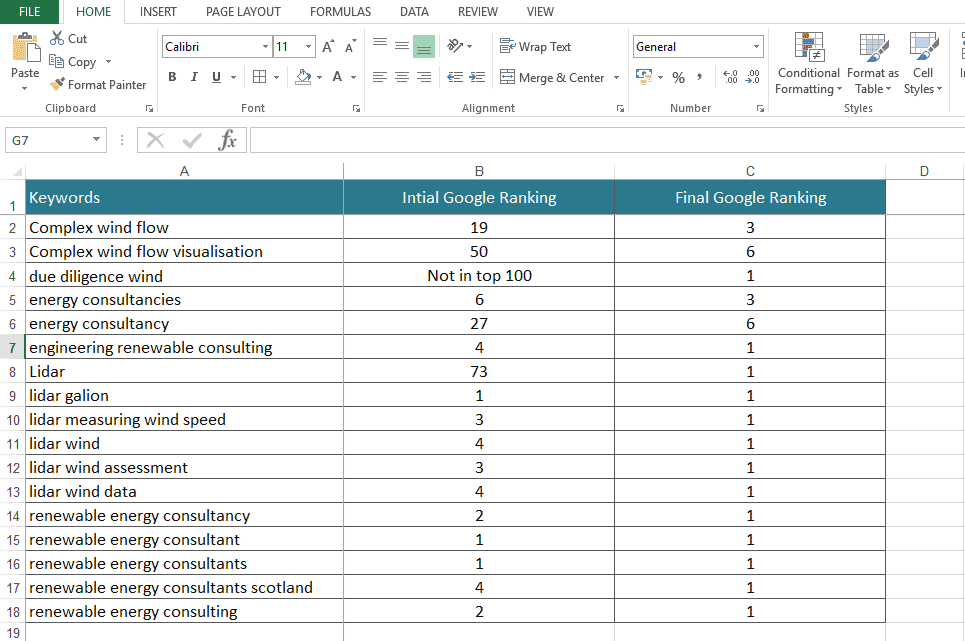Click the Cut scissors icon
The image size is (965, 641).
pyautogui.click(x=57, y=38)
